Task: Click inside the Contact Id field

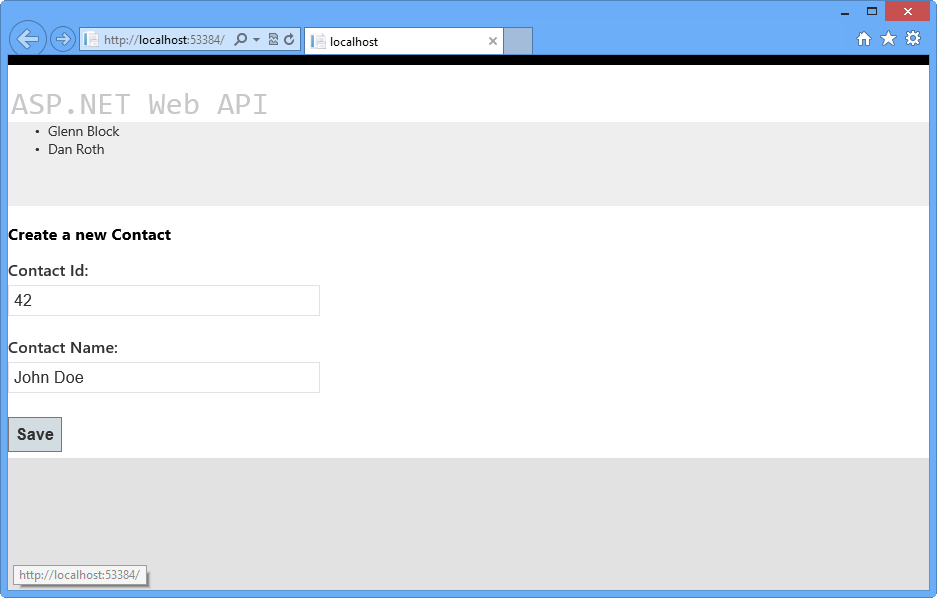Action: pyautogui.click(x=164, y=300)
